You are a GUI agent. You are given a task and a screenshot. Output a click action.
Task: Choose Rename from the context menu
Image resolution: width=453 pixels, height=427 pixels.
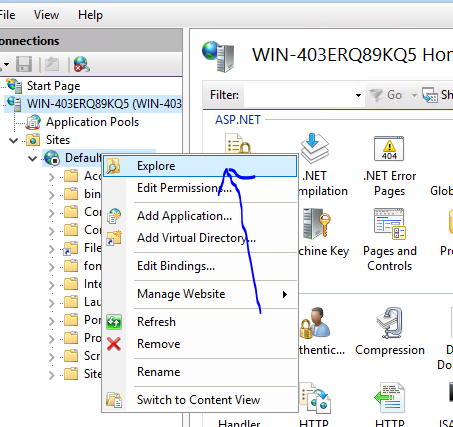pos(200,372)
